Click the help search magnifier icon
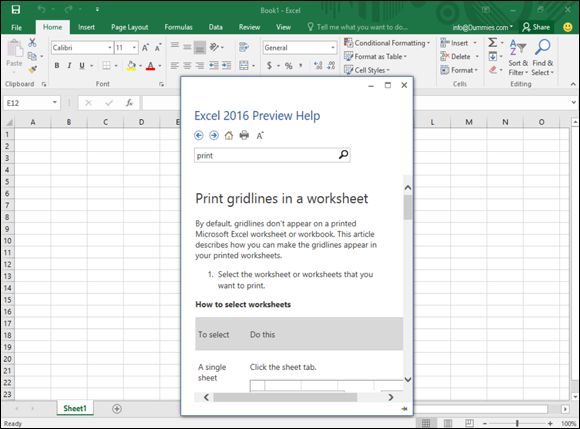580x429 pixels. 343,155
